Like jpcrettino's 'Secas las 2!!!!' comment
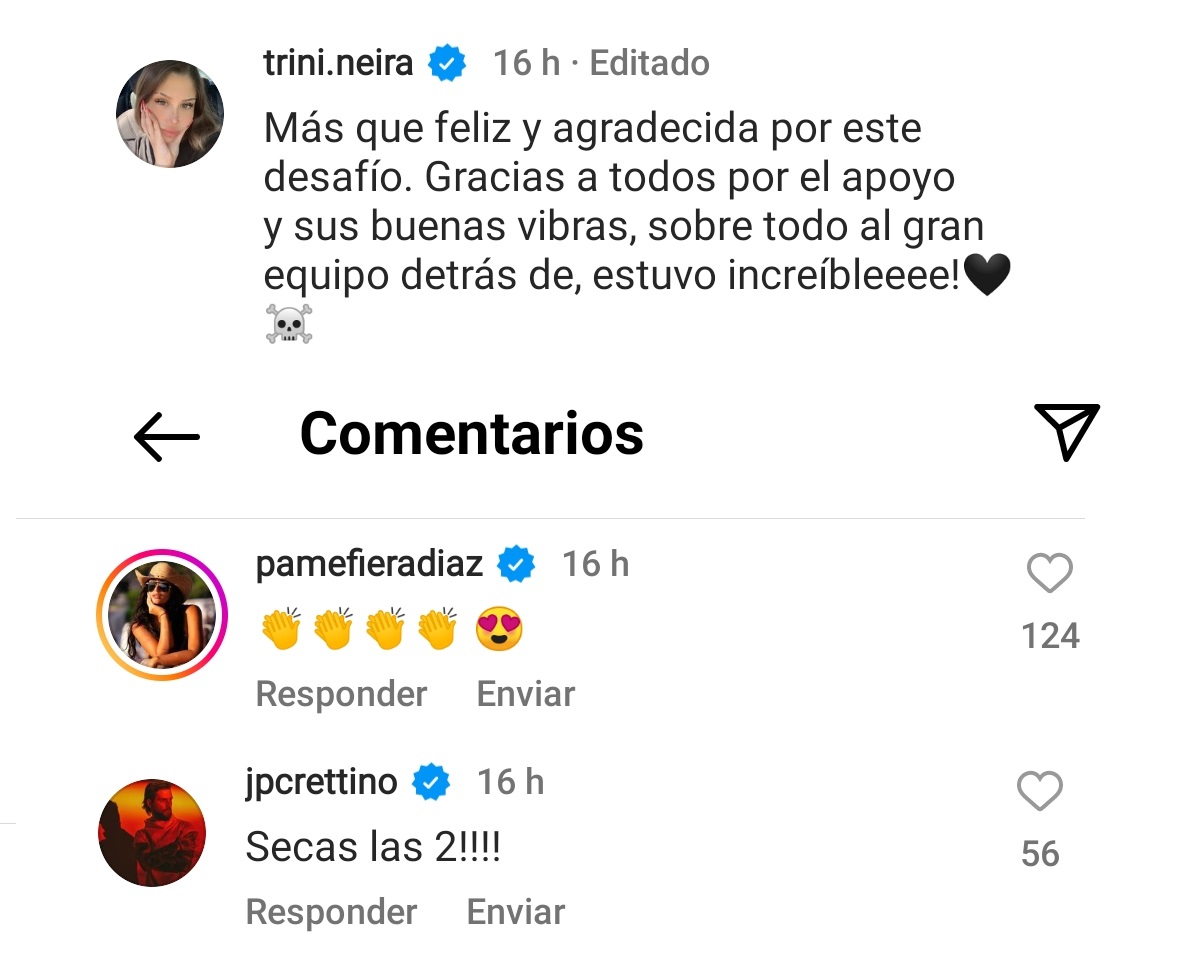The image size is (1200, 970). [x=1039, y=790]
